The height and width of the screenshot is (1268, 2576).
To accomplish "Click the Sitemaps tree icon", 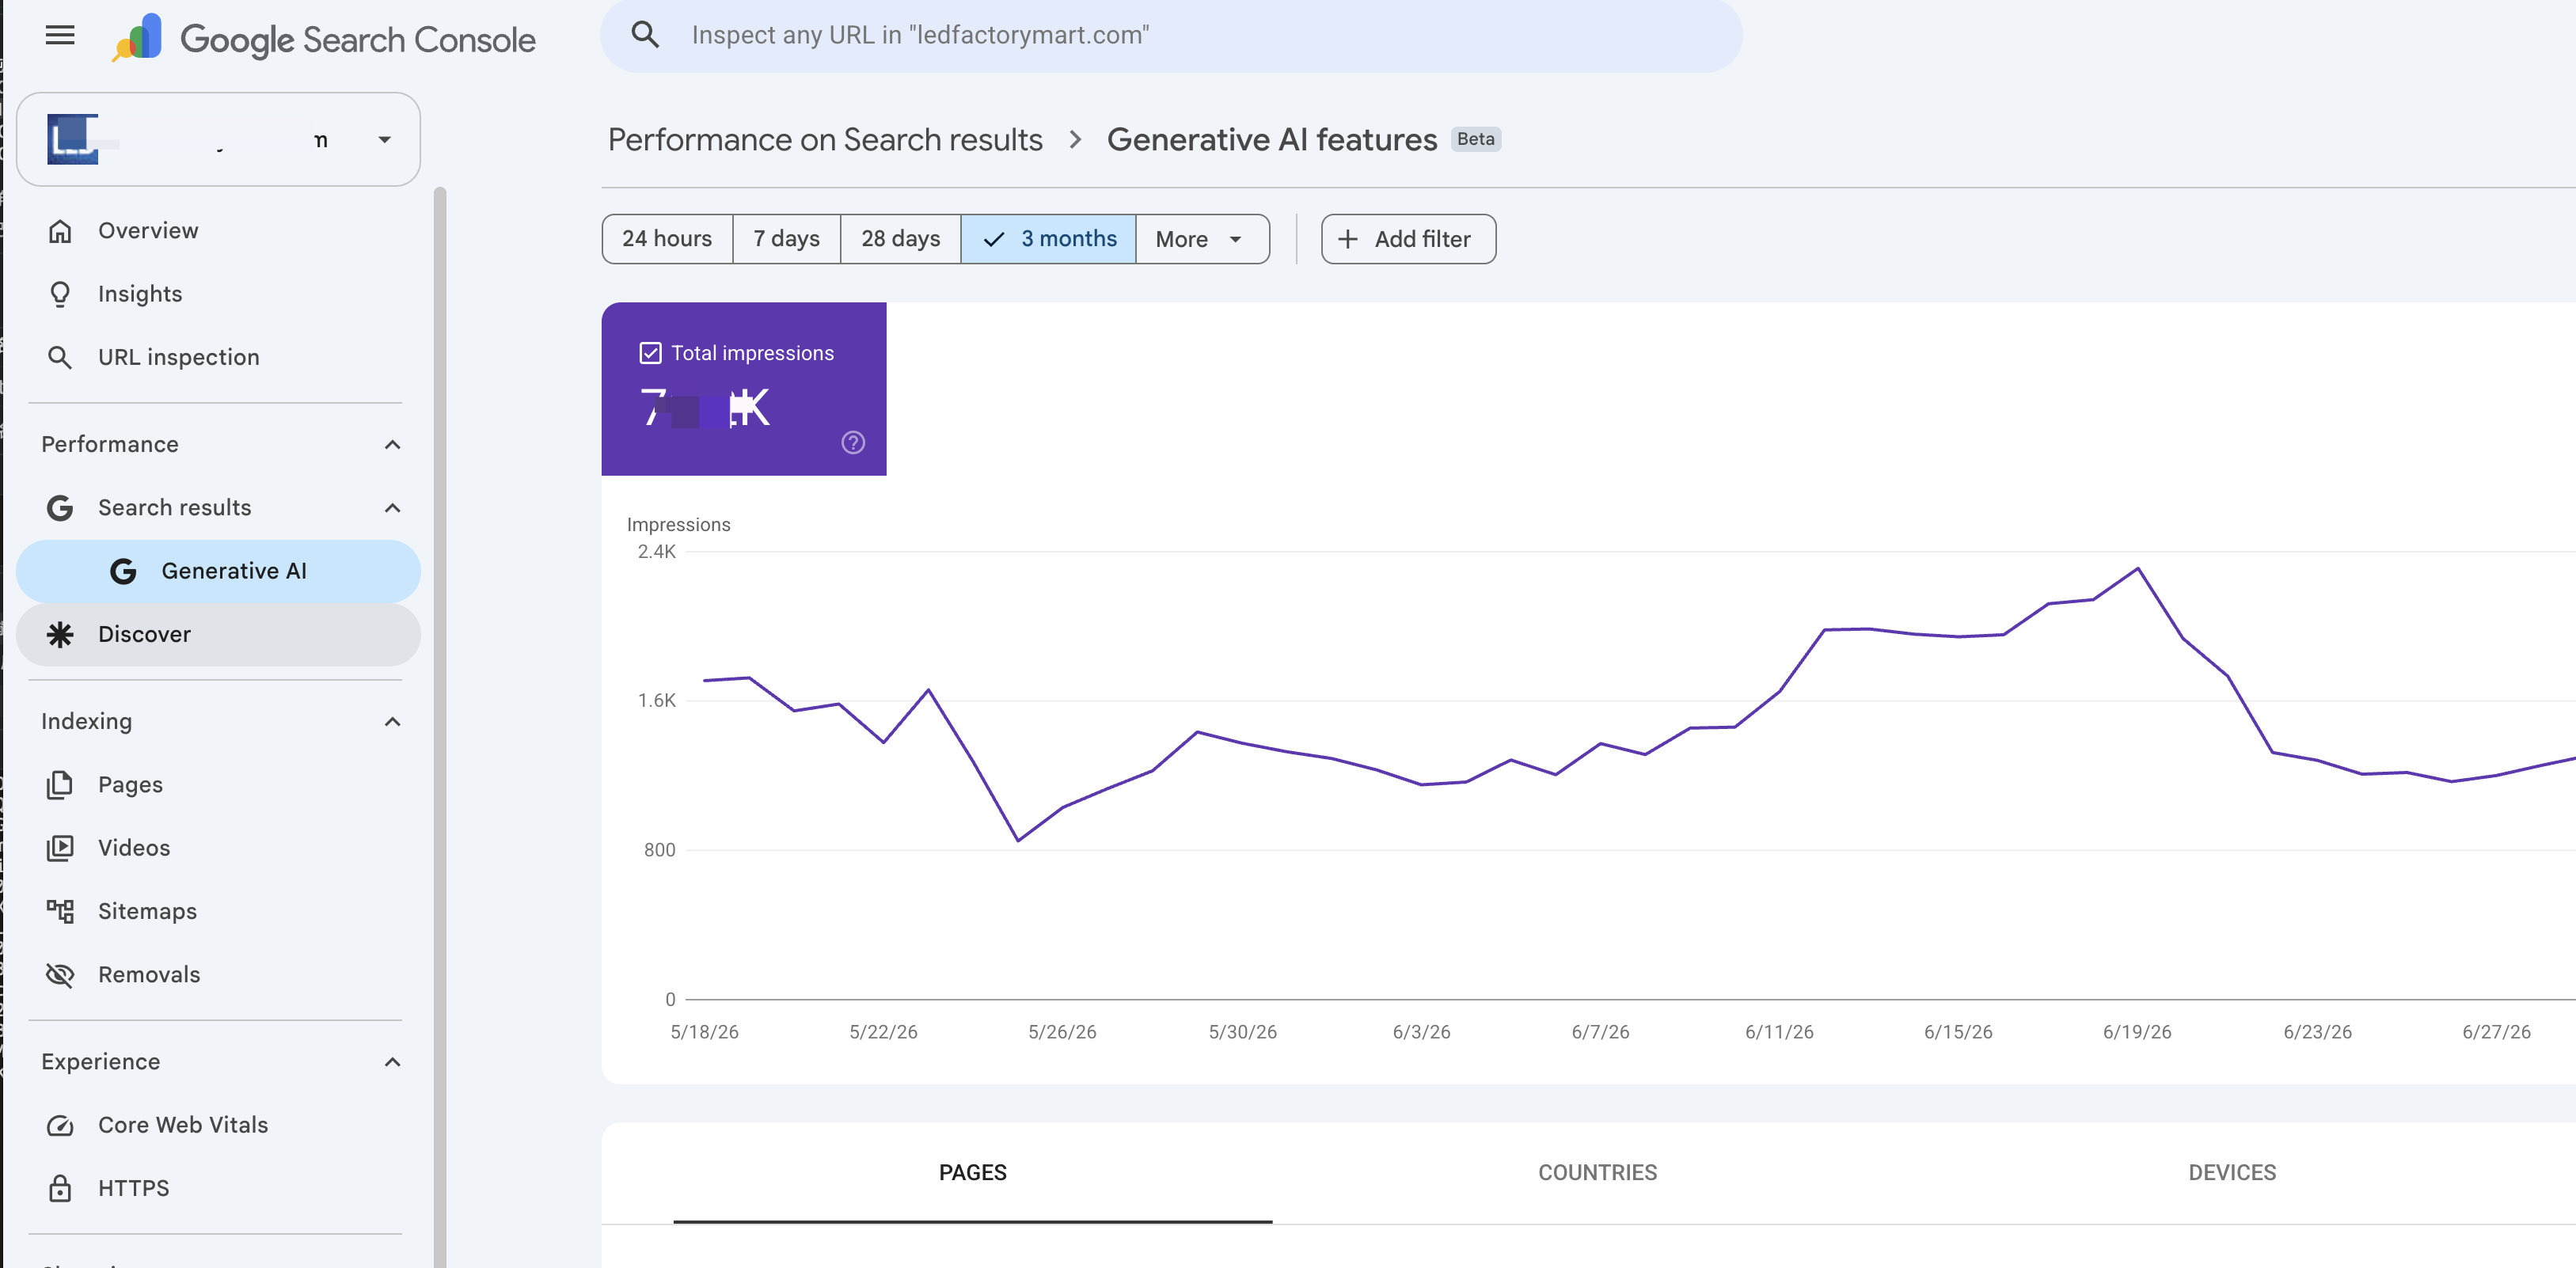I will (x=60, y=911).
